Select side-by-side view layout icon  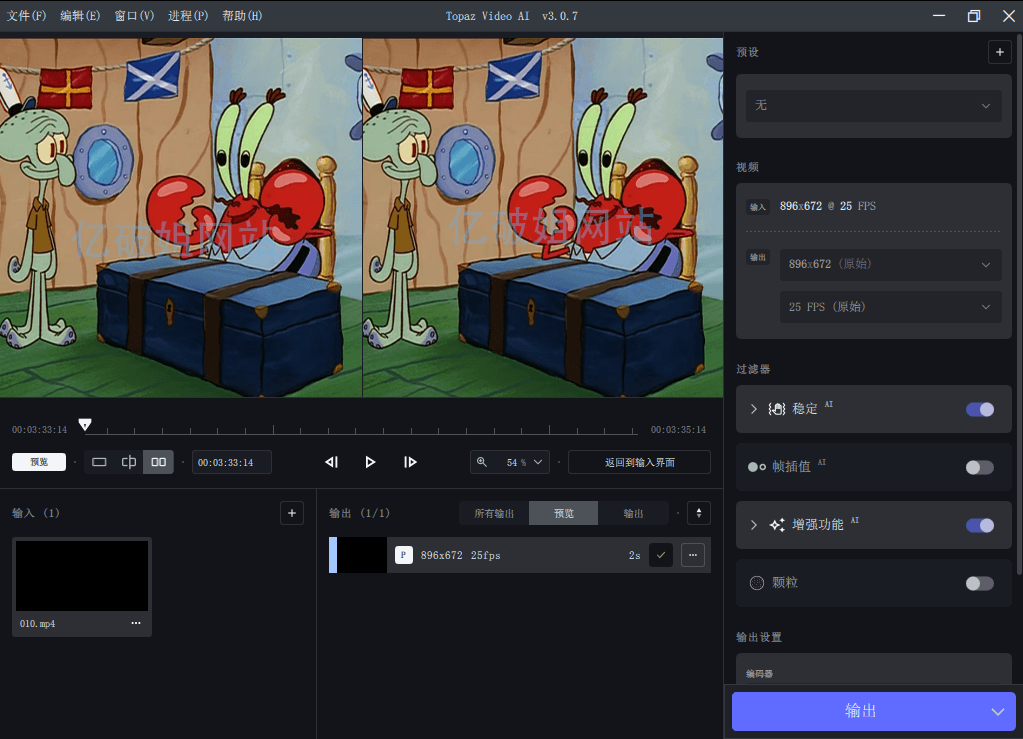(158, 462)
